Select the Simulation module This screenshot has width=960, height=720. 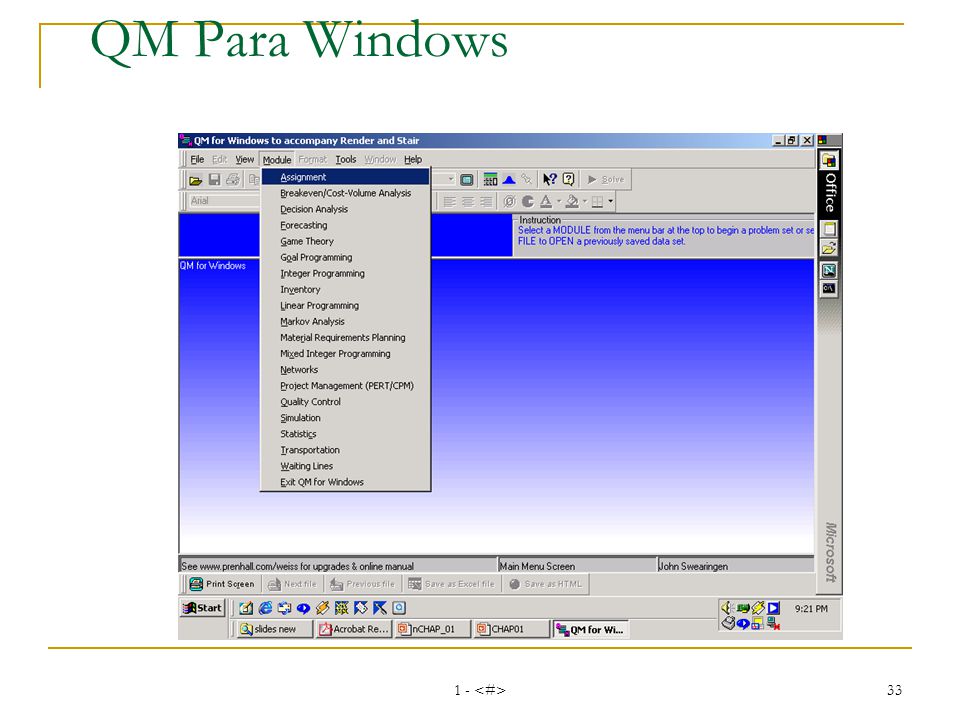(345, 418)
